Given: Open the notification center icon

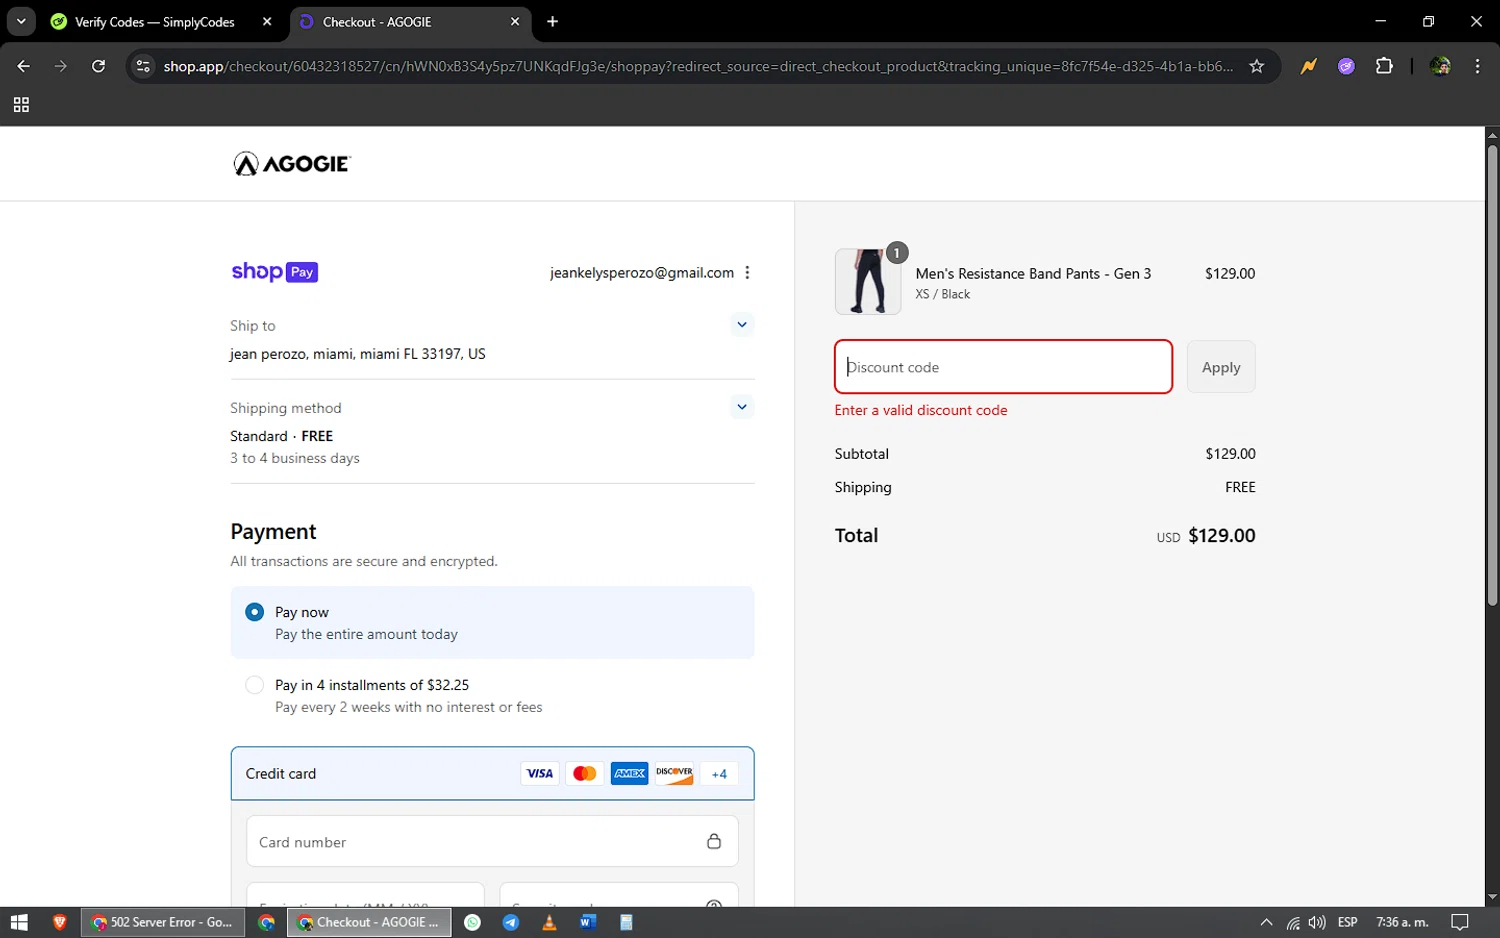Looking at the screenshot, I should click(1460, 922).
